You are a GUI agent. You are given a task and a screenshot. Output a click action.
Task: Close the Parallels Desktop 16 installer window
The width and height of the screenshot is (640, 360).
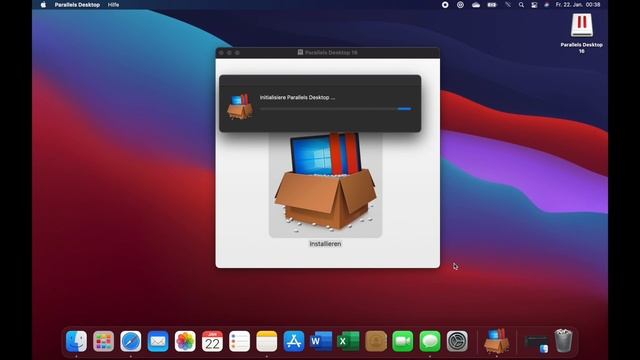[x=222, y=53]
